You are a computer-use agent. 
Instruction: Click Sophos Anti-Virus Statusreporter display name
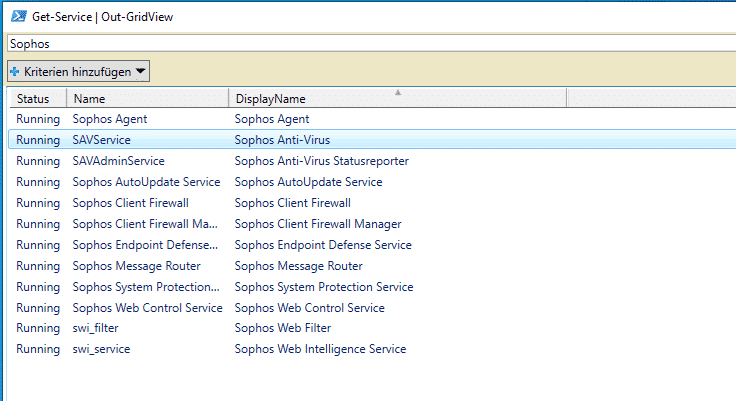click(x=322, y=161)
